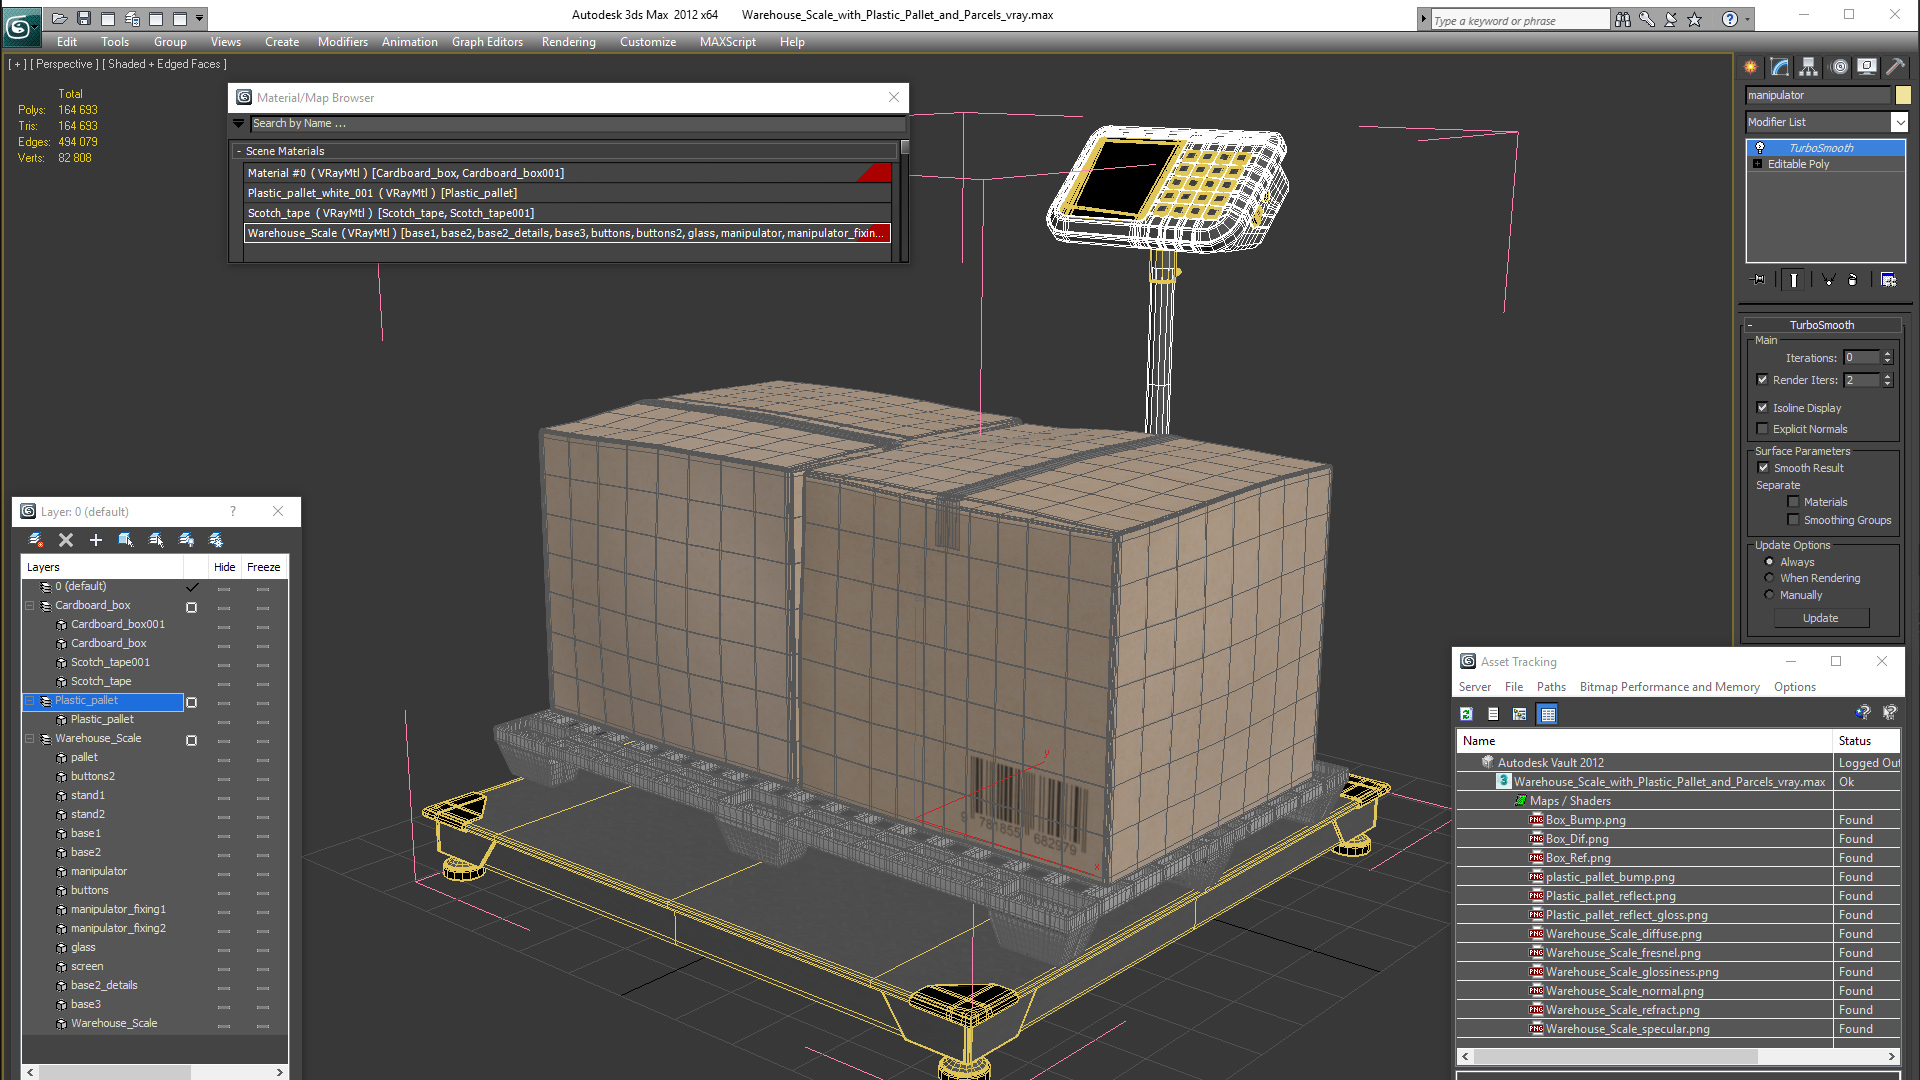This screenshot has width=1920, height=1080.
Task: Open the Rendering menu
Action: (x=568, y=42)
